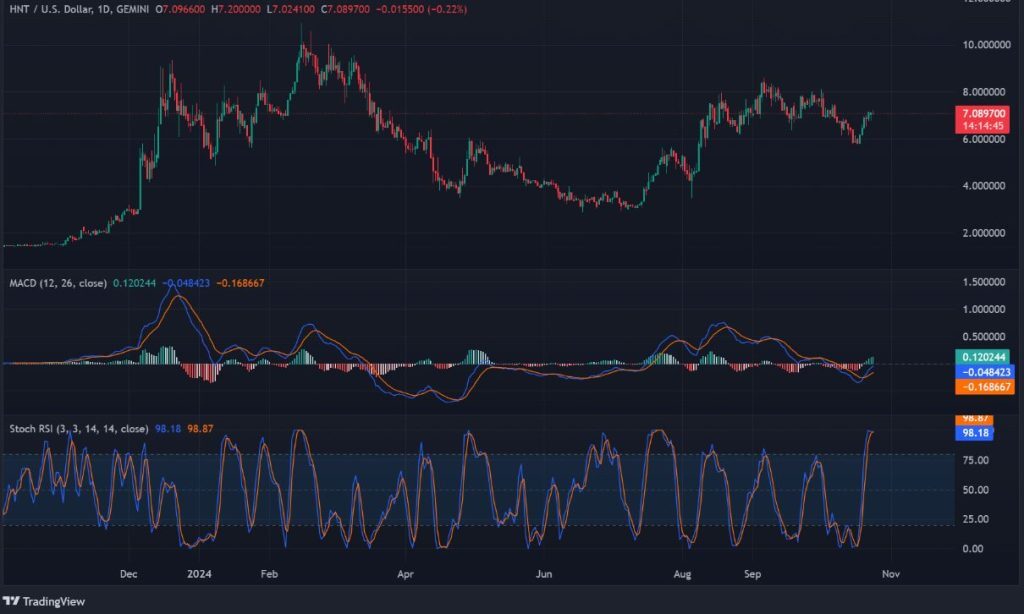Click the 0.00 Stoch RSI axis label
Screen dimensions: 1024x614
tap(972, 549)
